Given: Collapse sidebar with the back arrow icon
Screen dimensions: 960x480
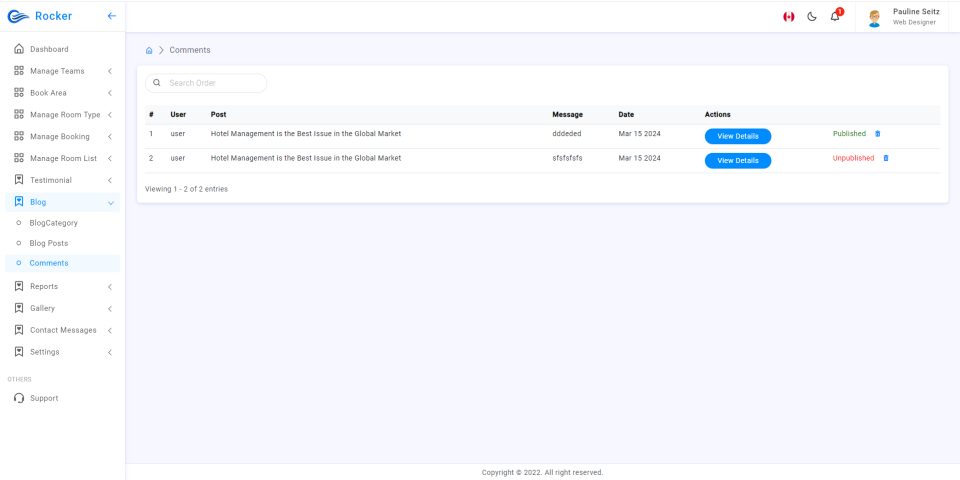Looking at the screenshot, I should pyautogui.click(x=111, y=16).
